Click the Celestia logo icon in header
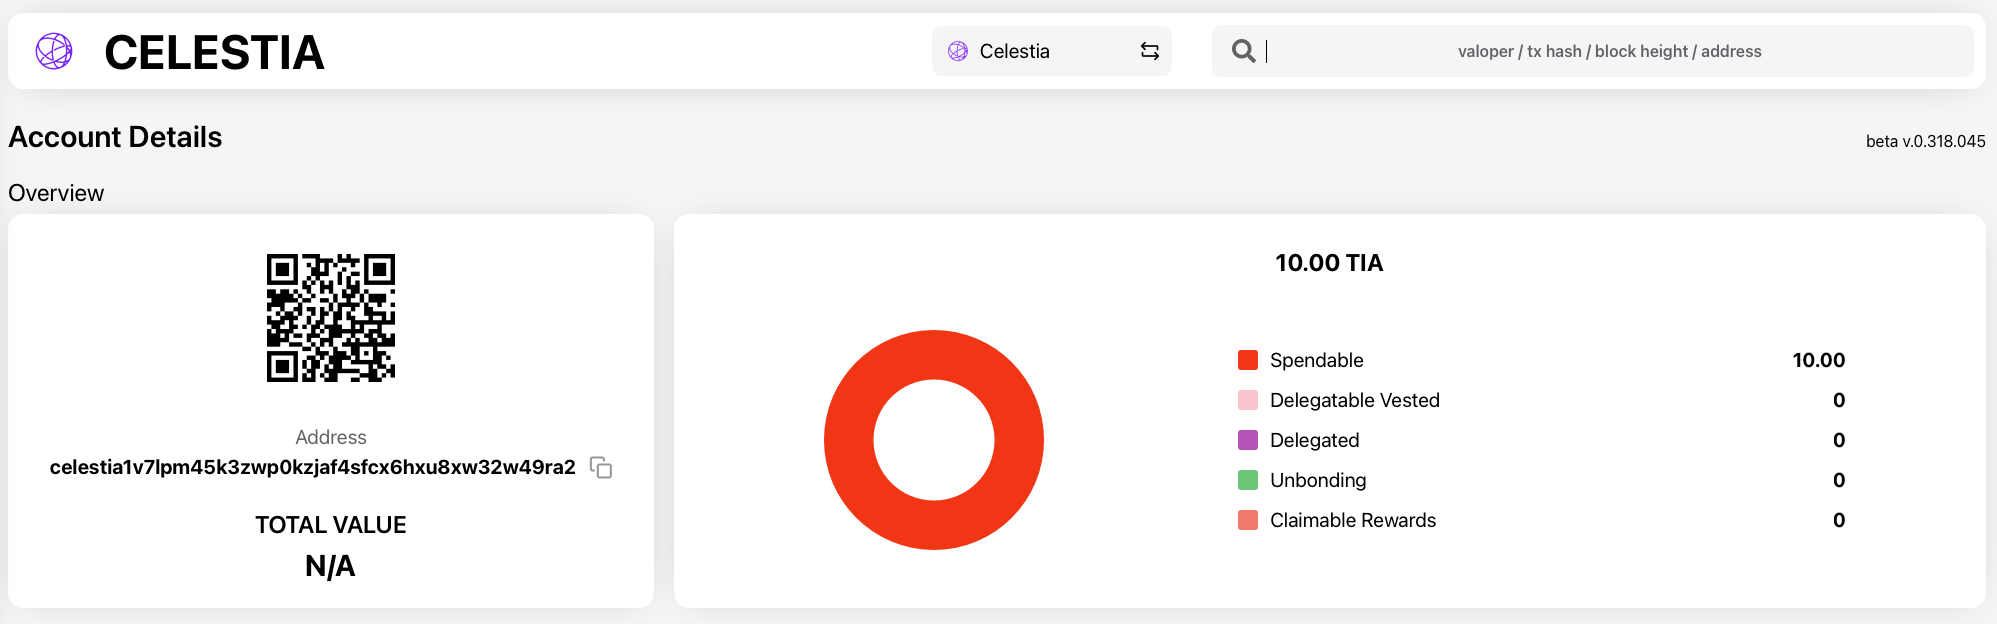Viewport: 1997px width, 624px height. coord(54,51)
